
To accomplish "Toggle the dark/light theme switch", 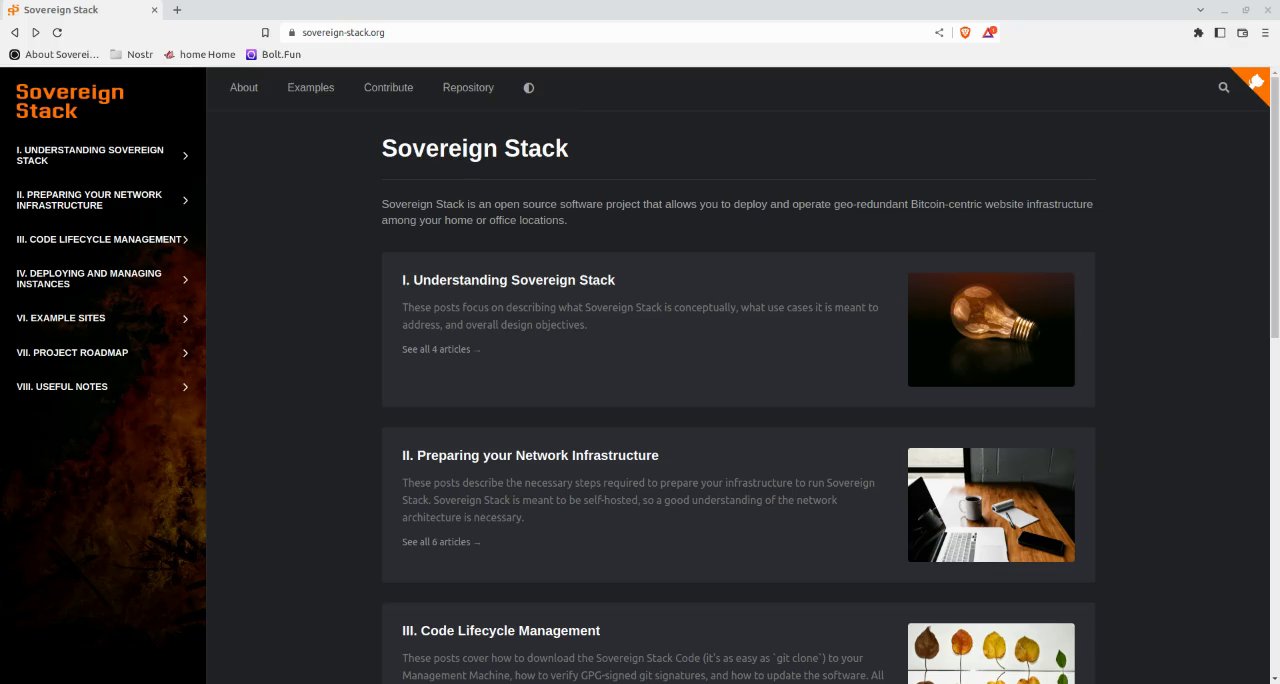I will (529, 88).
